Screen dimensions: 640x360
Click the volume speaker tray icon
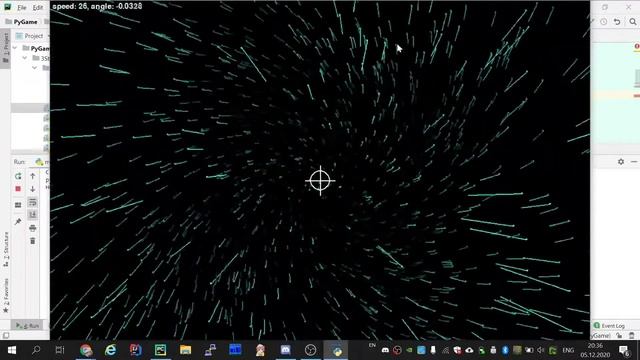click(541, 350)
